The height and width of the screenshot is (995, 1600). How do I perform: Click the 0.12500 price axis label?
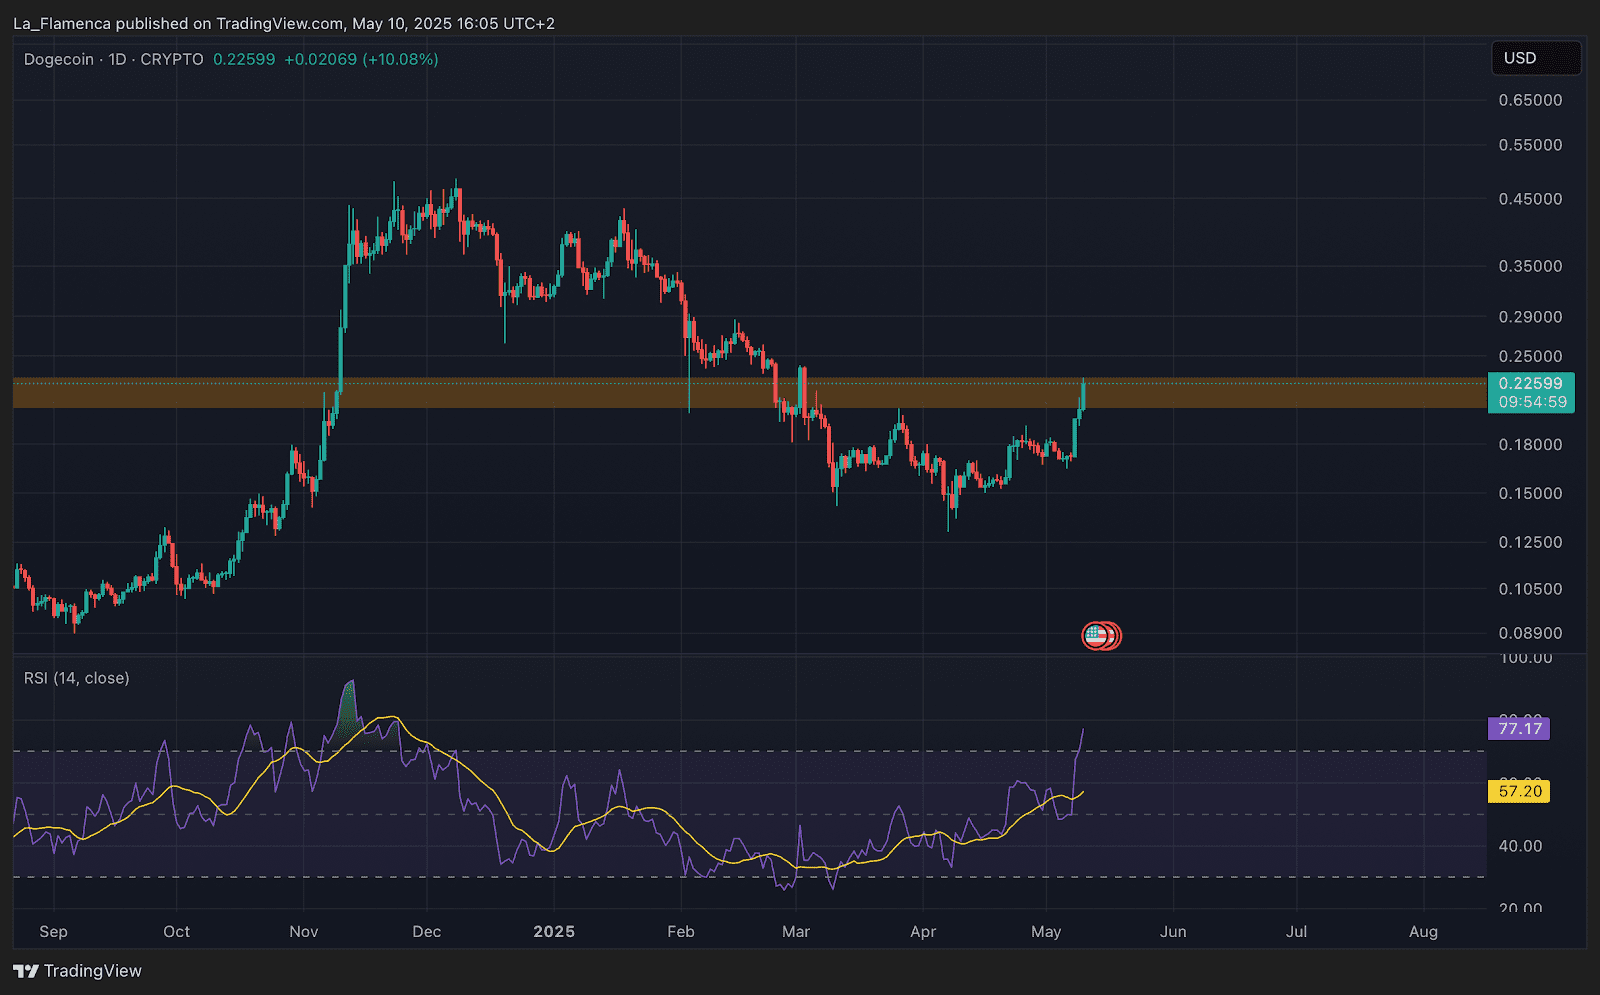(x=1530, y=542)
